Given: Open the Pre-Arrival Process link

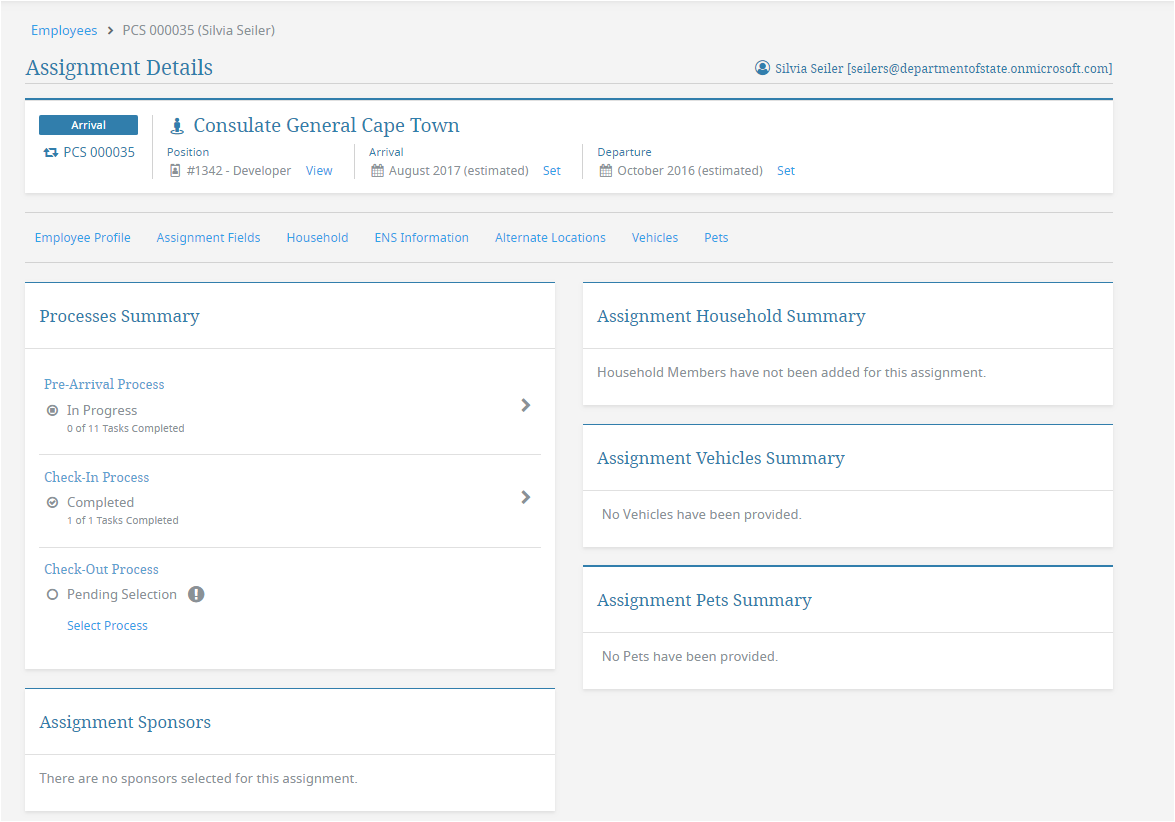Looking at the screenshot, I should click(x=104, y=384).
